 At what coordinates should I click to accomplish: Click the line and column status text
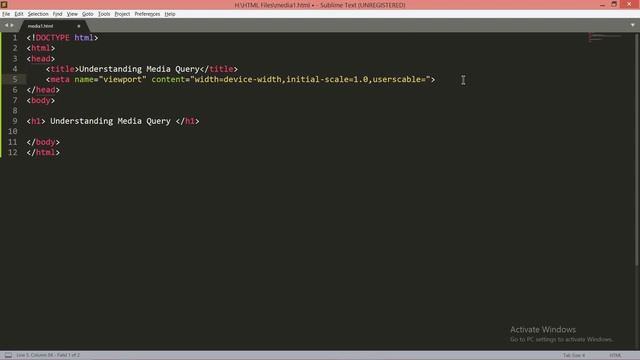coord(48,356)
